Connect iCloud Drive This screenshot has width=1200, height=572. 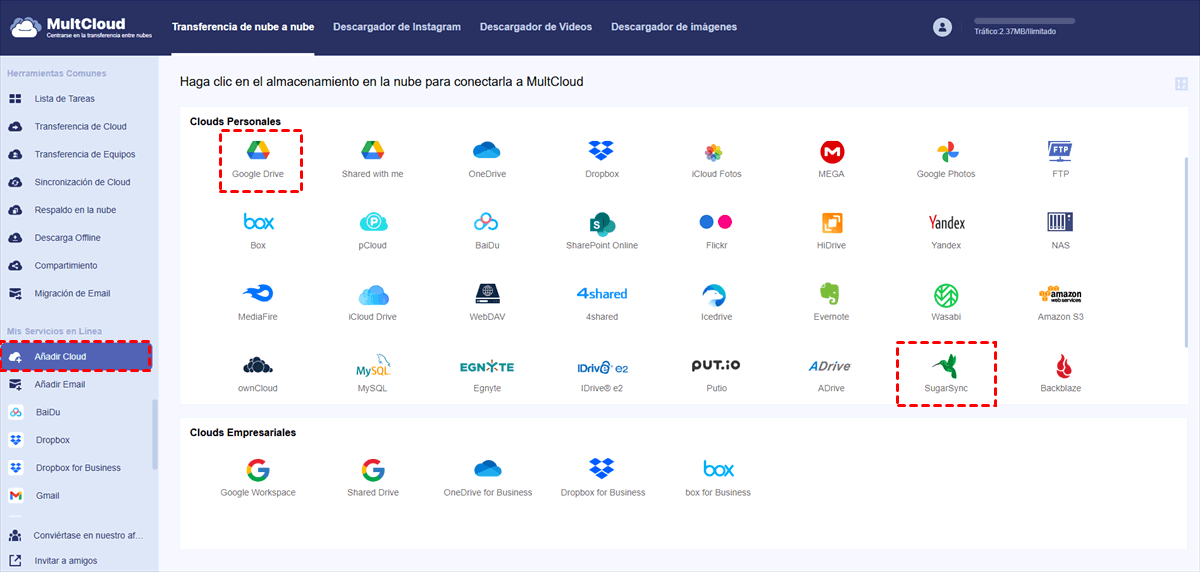click(x=372, y=303)
